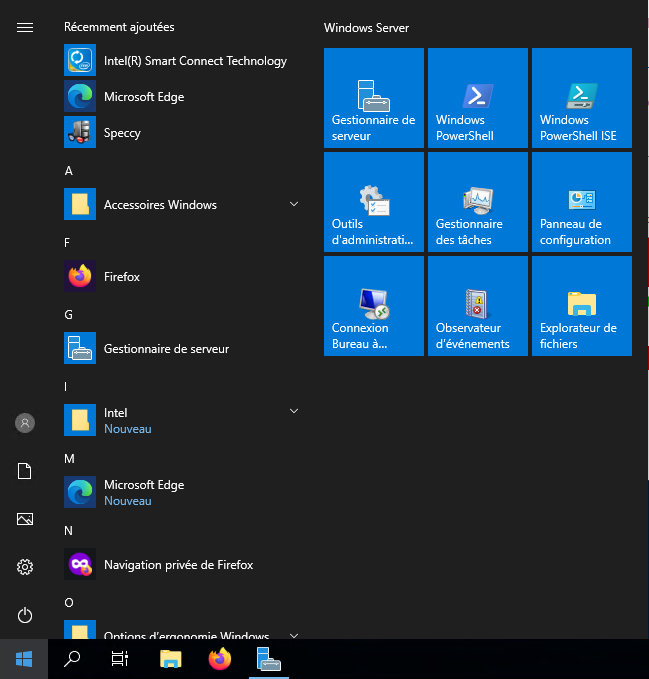Open the Intel folder marked Nouveau
The height and width of the screenshot is (679, 649).
point(182,420)
